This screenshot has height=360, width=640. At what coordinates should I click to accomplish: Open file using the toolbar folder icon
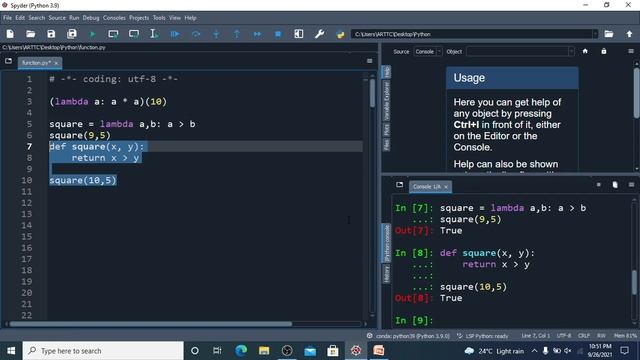(31, 34)
